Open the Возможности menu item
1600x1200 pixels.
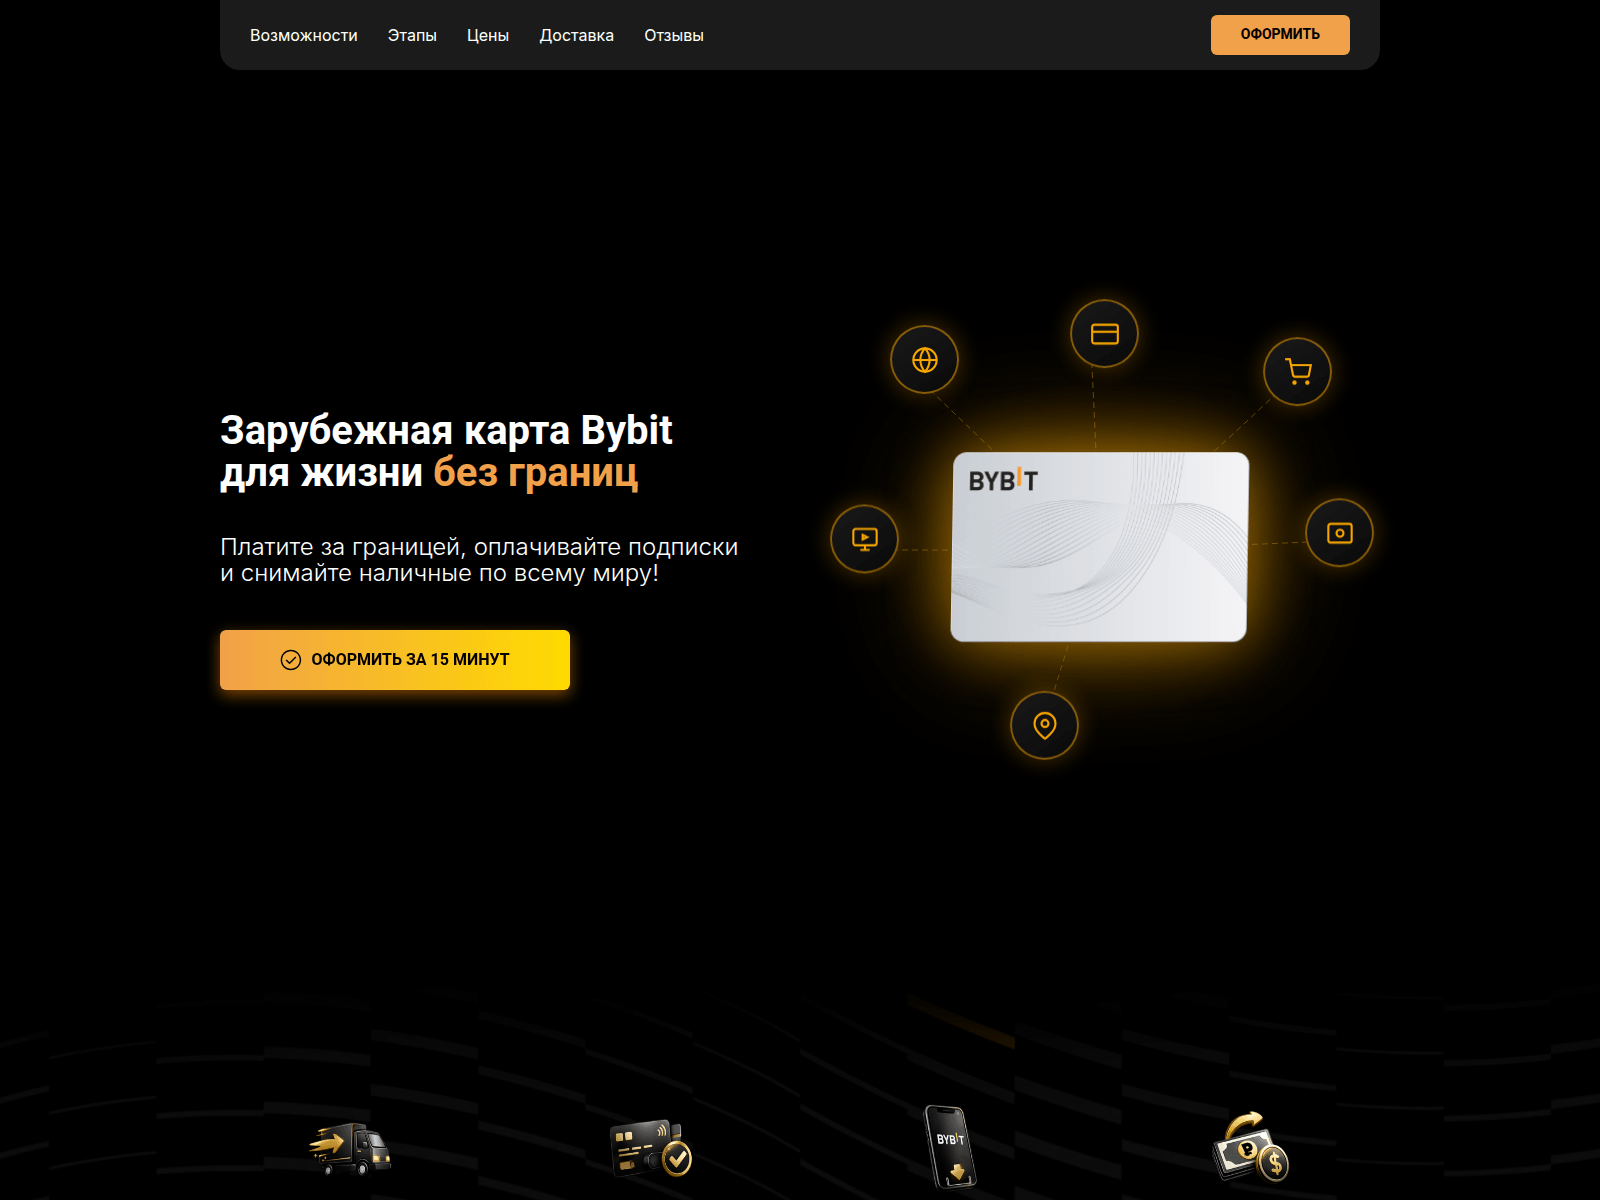303,36
